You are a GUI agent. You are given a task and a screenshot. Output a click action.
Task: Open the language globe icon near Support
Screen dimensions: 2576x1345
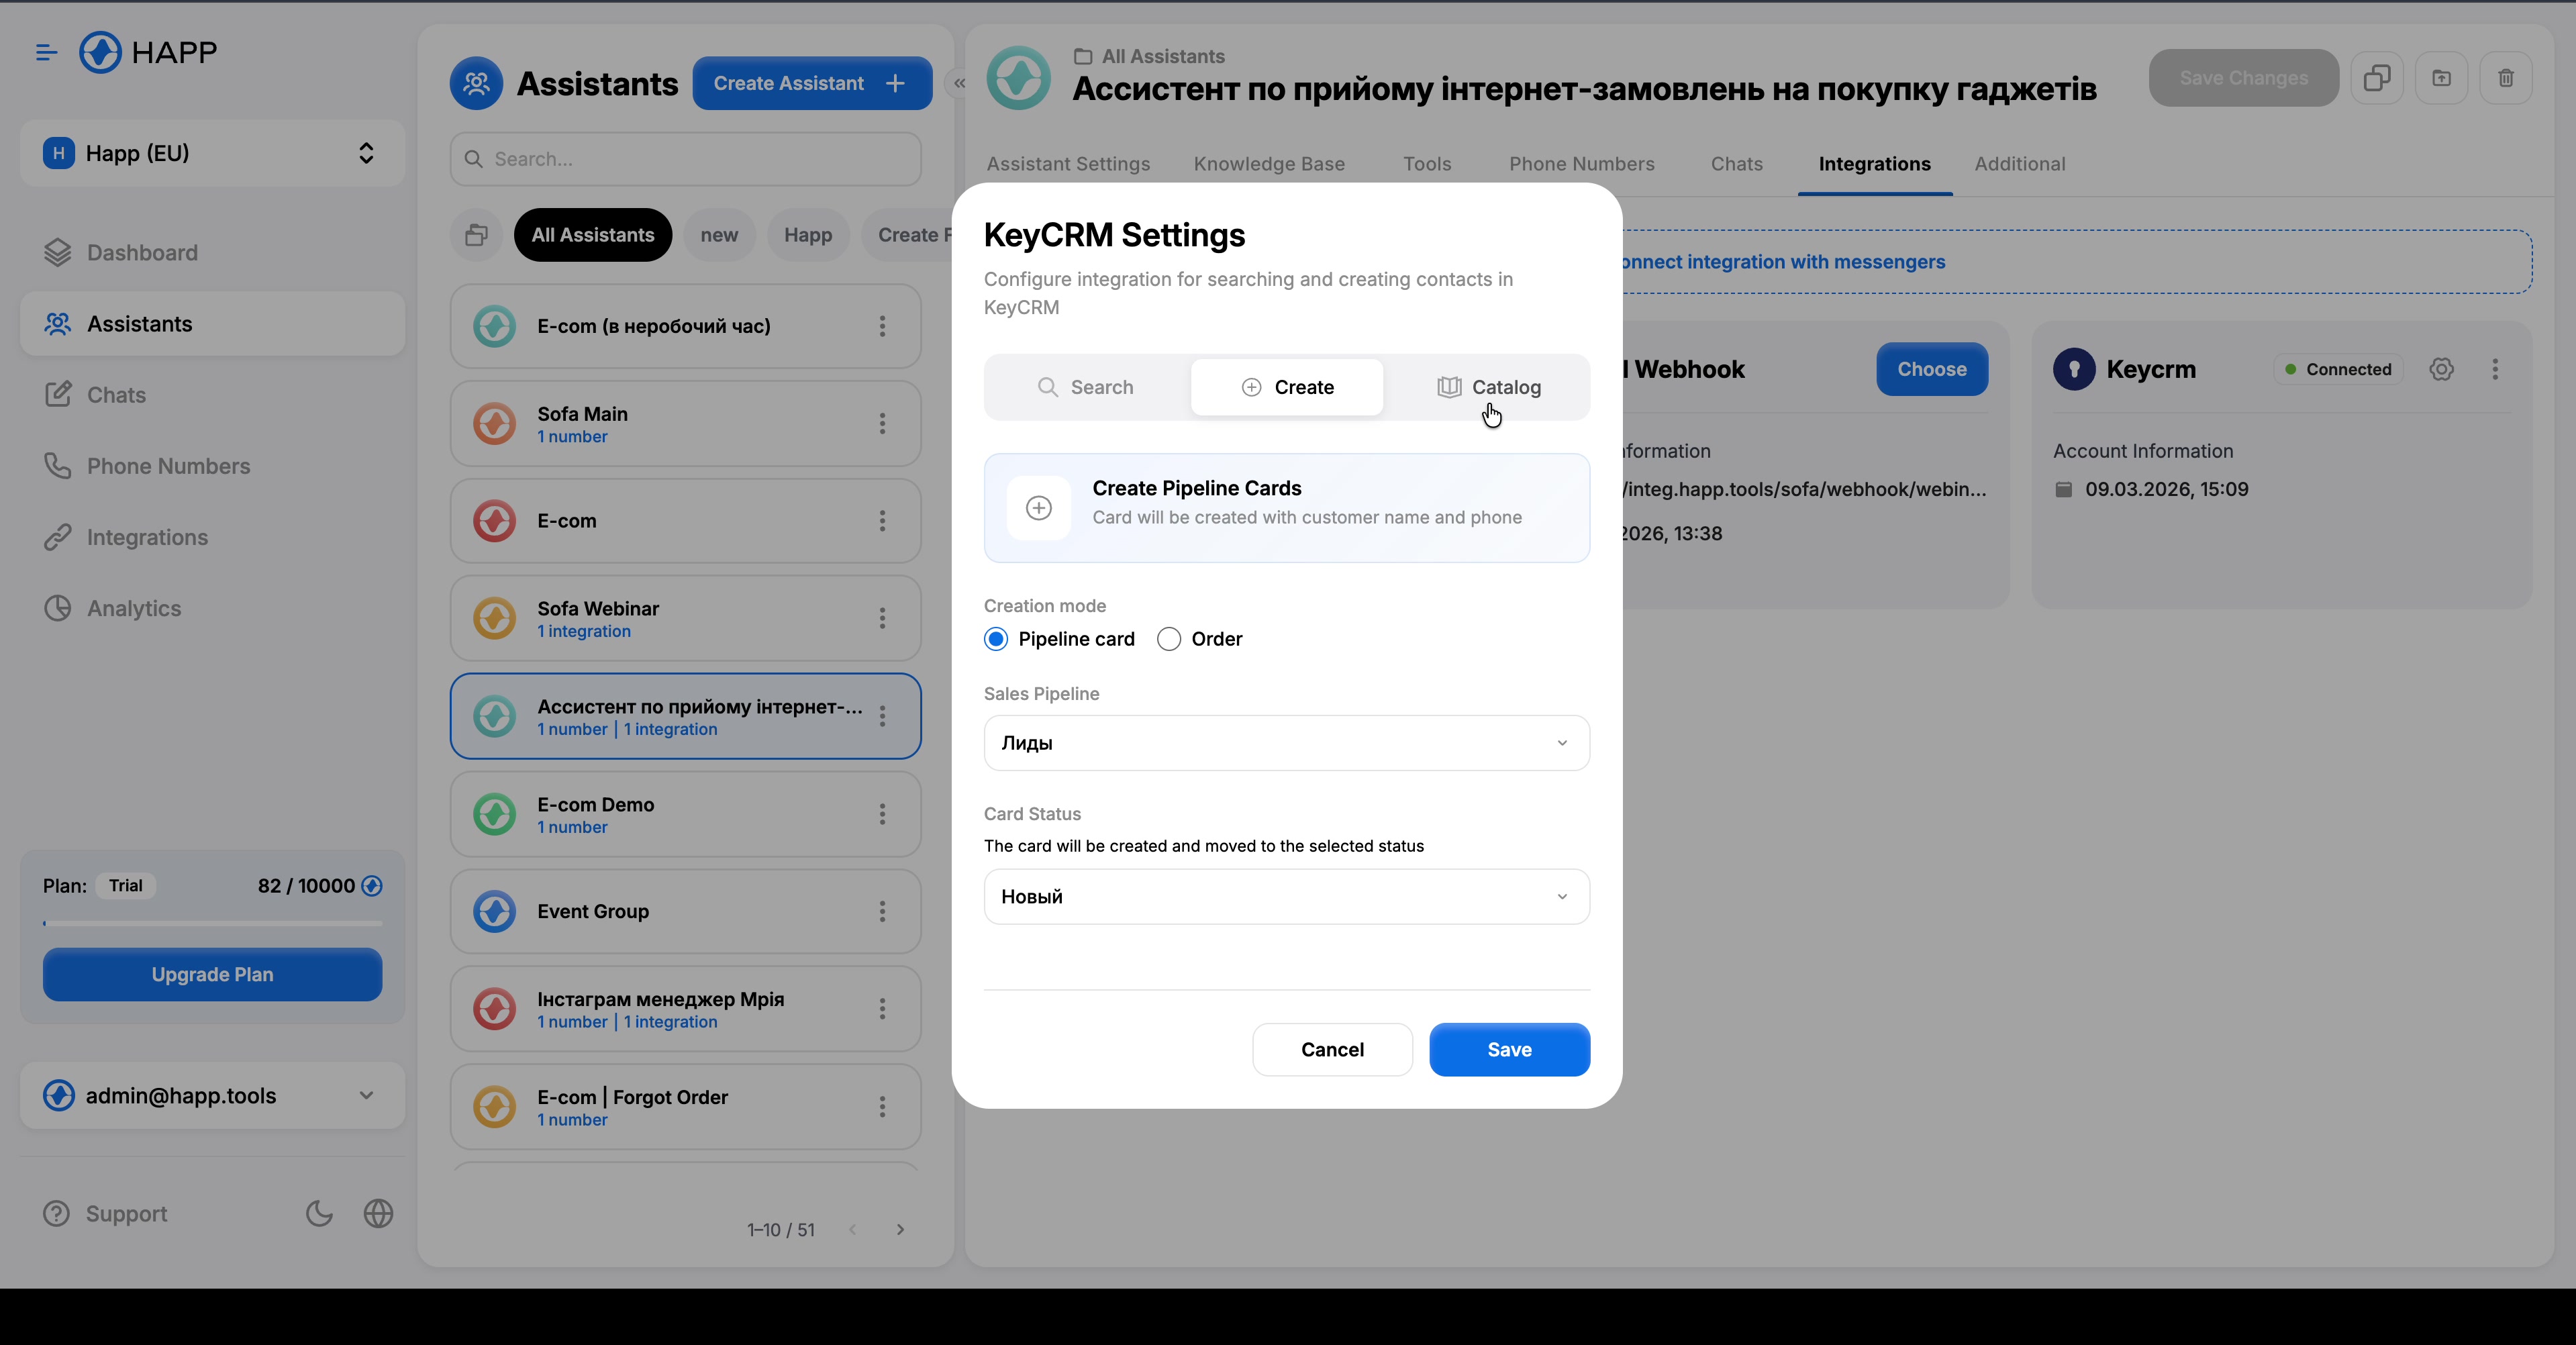click(x=378, y=1213)
